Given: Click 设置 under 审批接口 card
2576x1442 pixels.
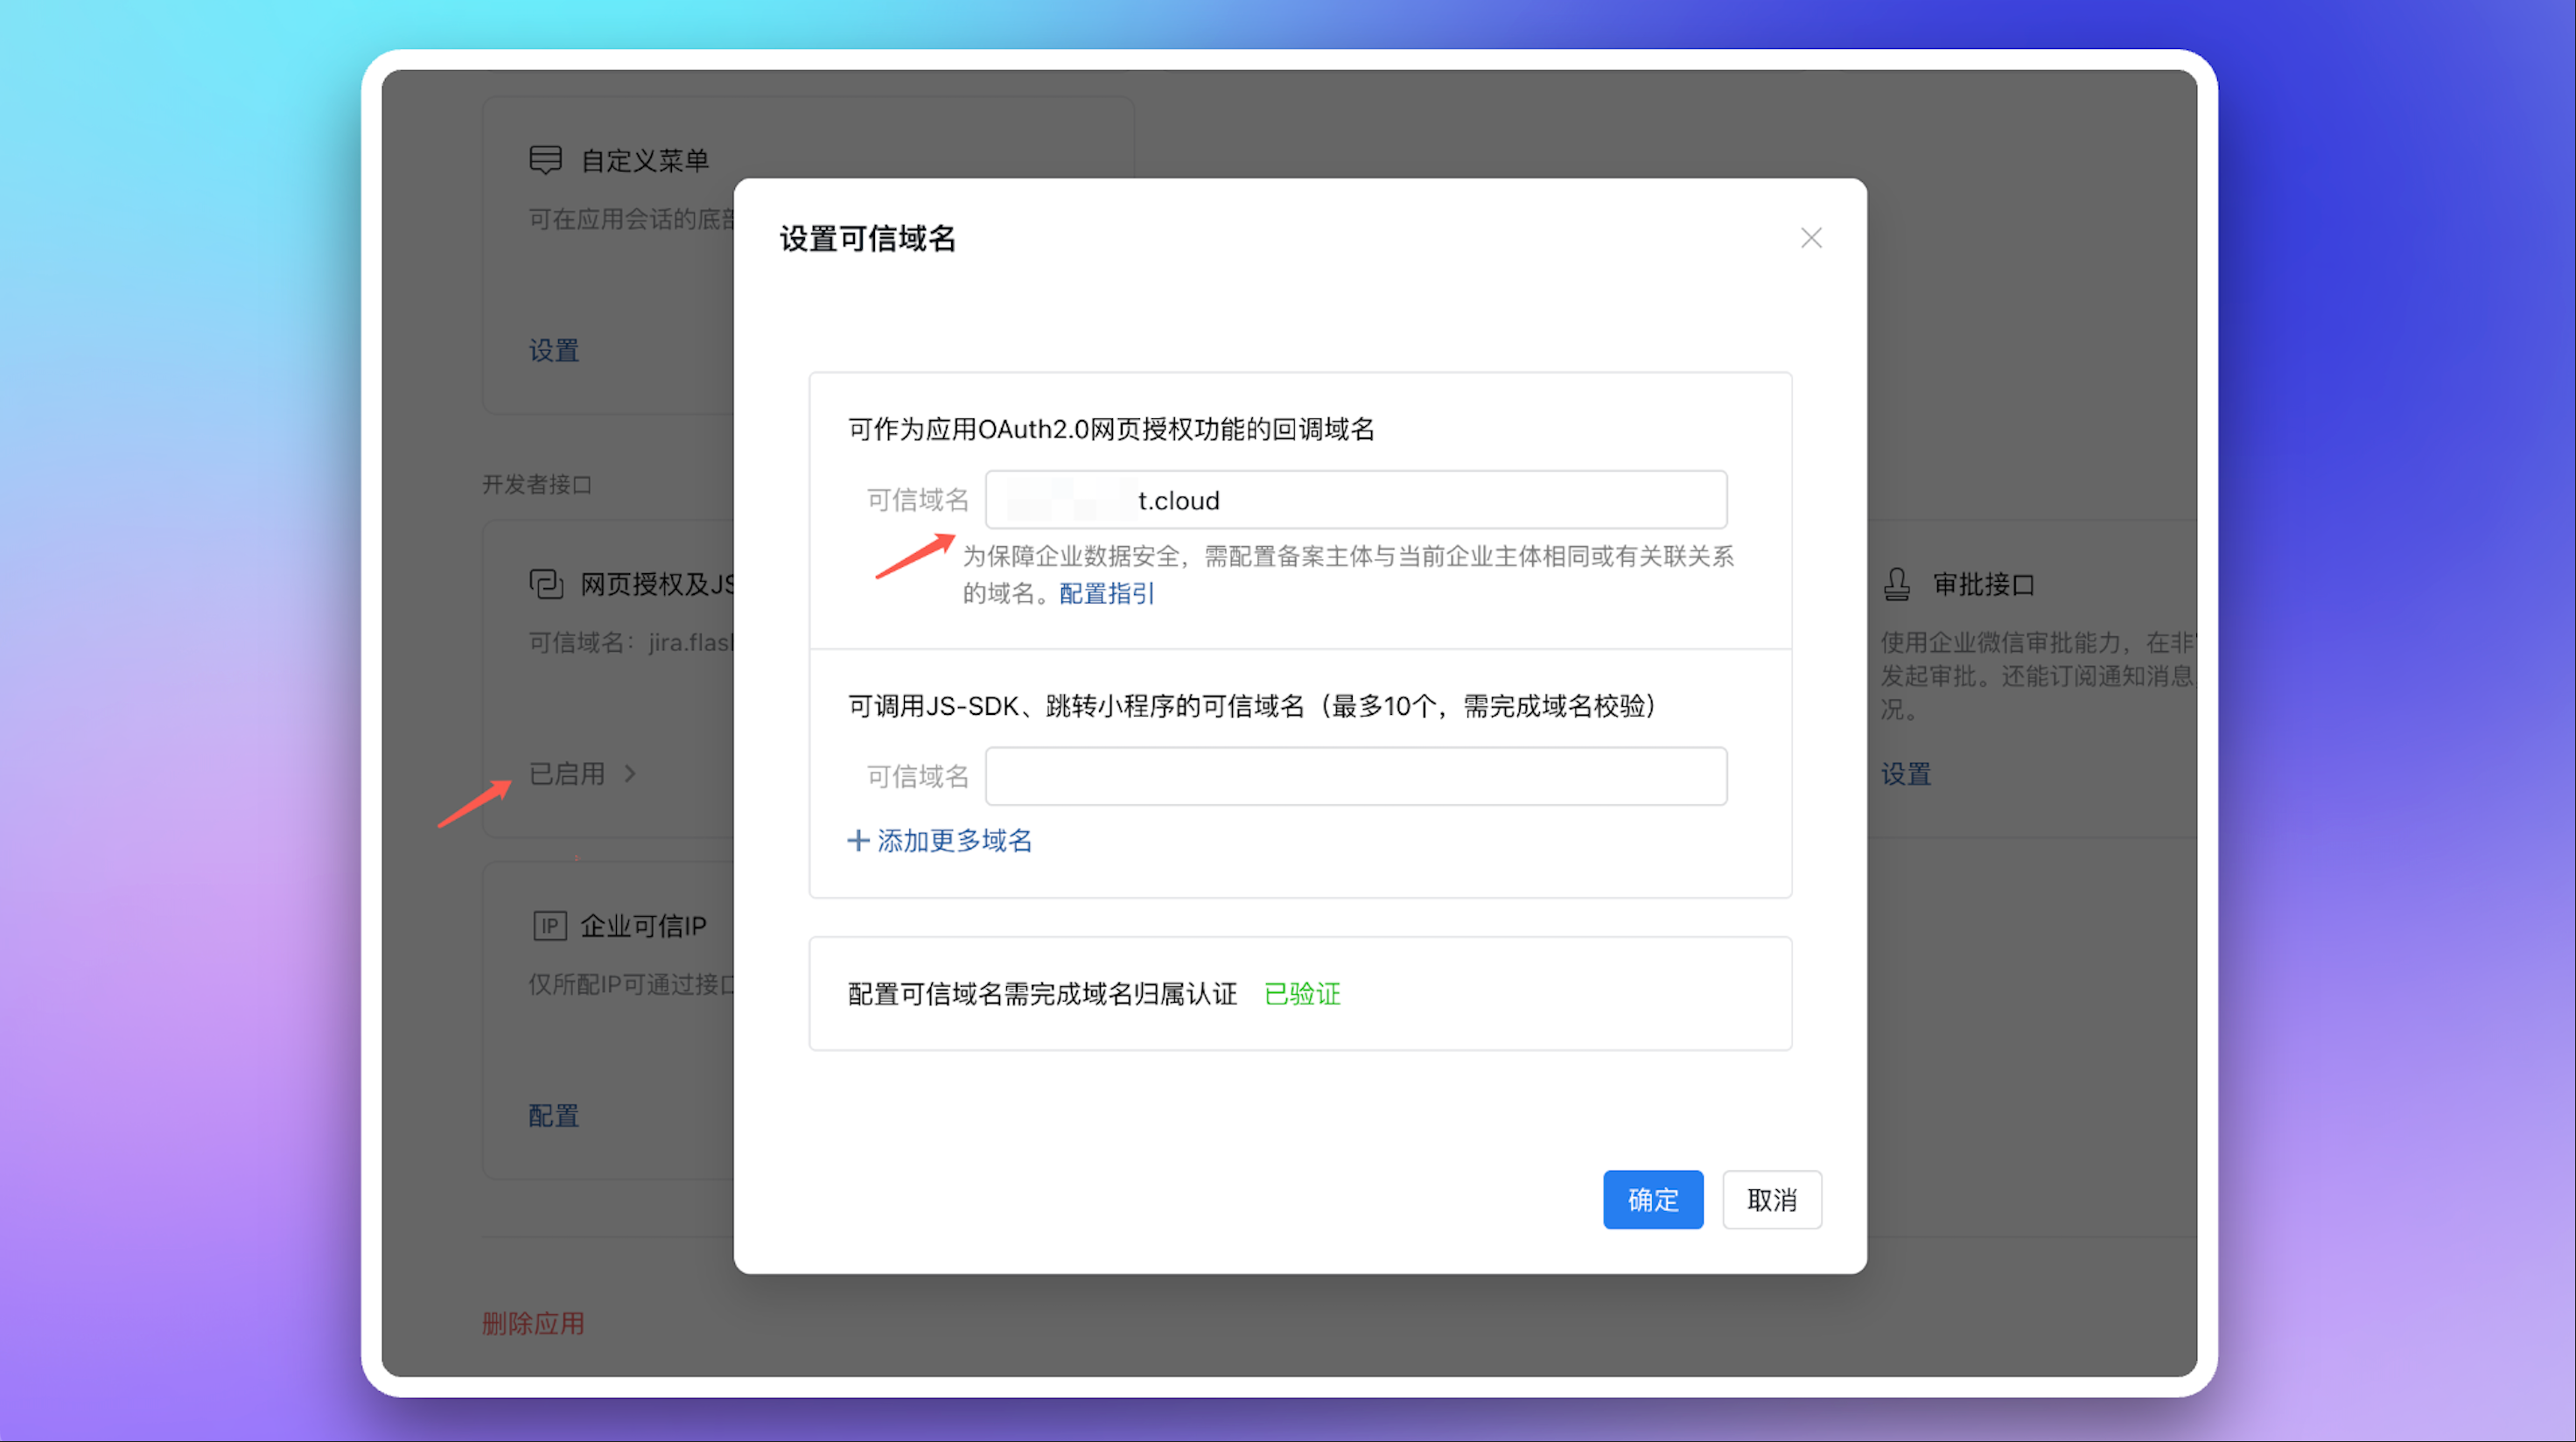Looking at the screenshot, I should pos(1905,773).
